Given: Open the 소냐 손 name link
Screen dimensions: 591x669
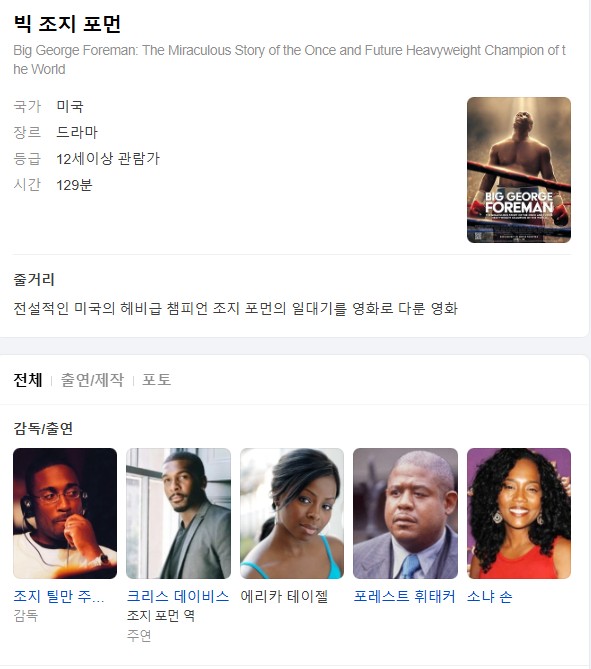Looking at the screenshot, I should 489,596.
